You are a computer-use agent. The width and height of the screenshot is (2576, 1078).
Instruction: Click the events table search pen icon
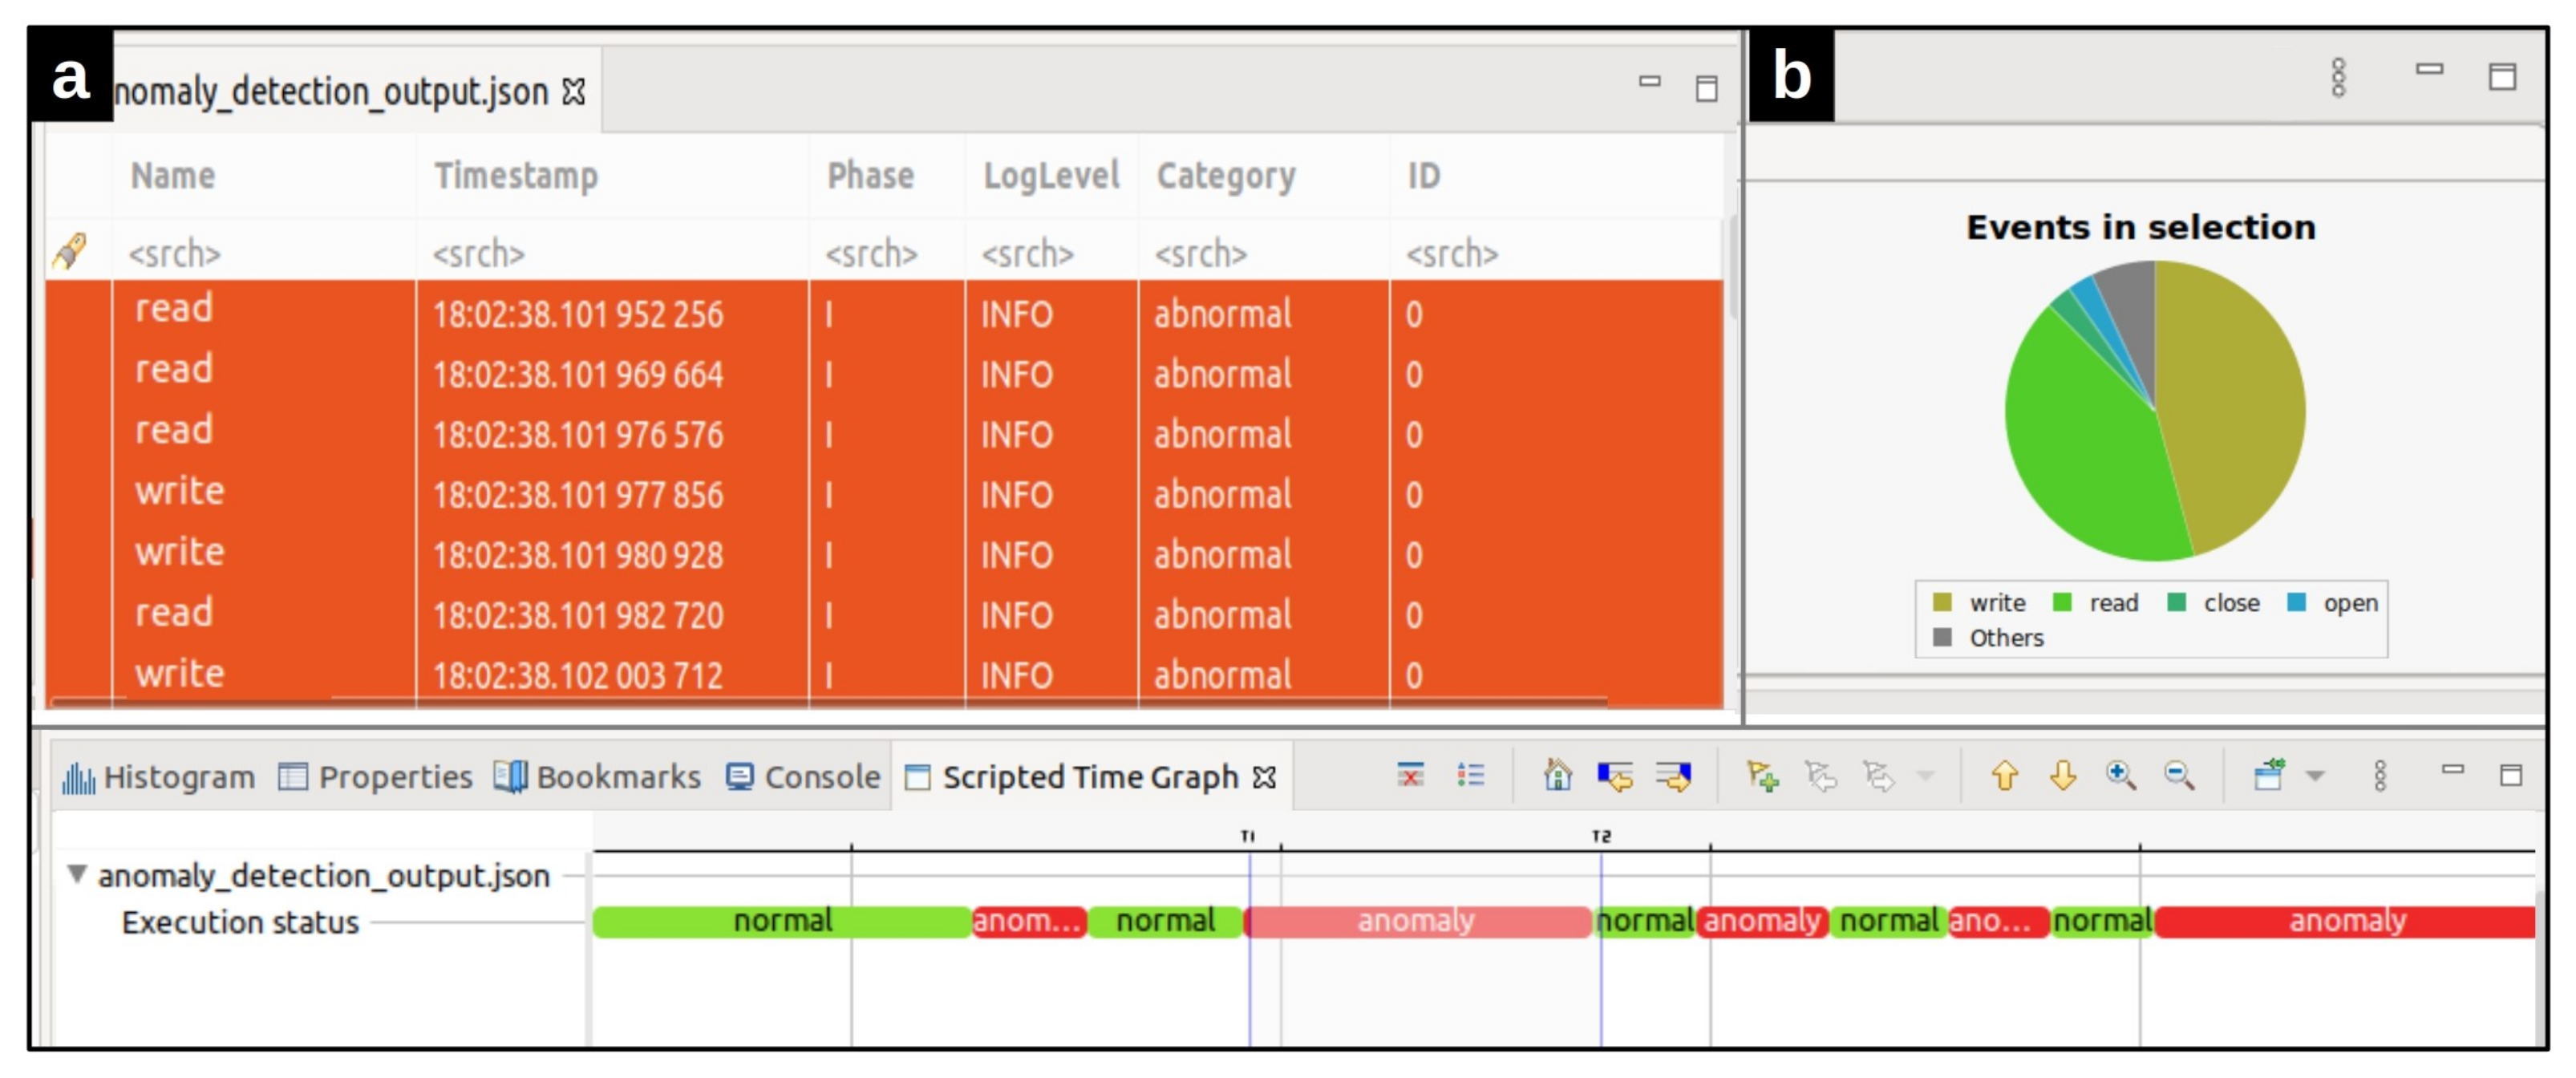coord(69,251)
